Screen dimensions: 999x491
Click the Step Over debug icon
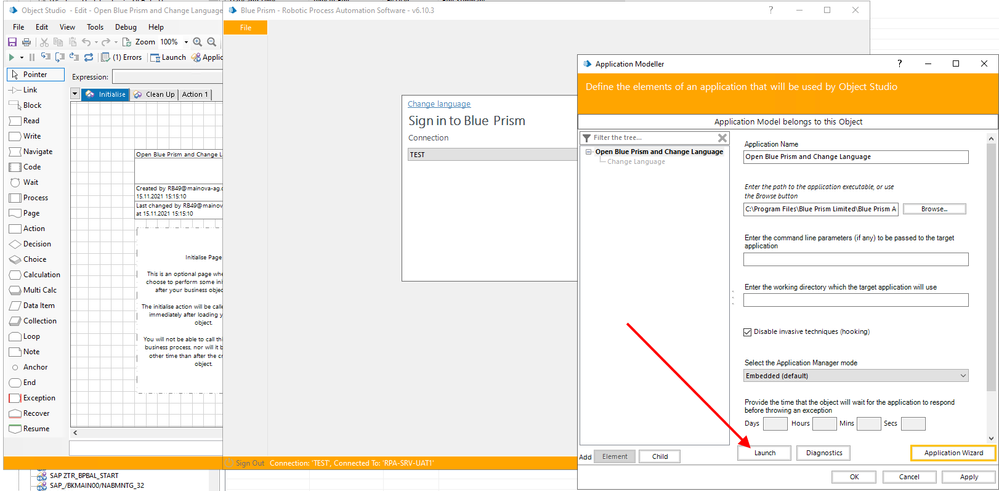click(x=61, y=57)
